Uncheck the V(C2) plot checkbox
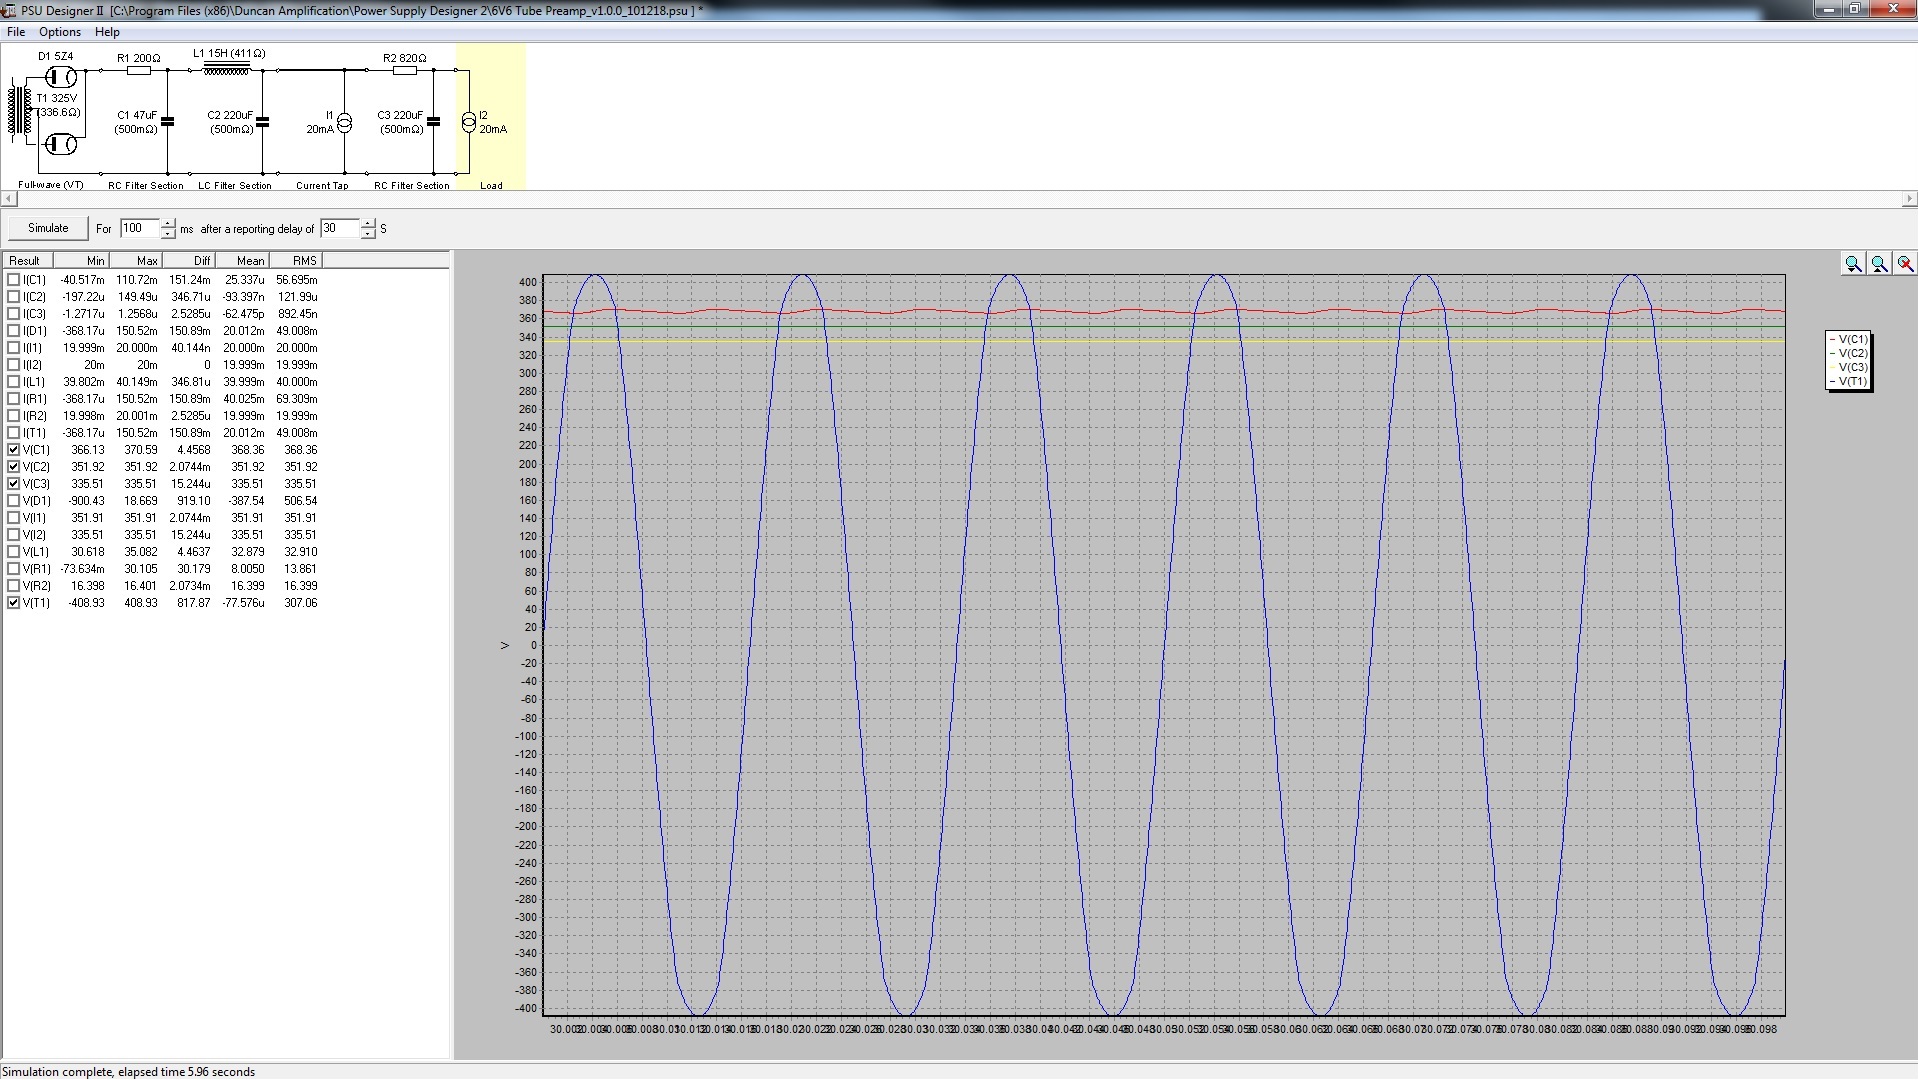Viewport: 1918px width, 1080px height. pos(14,467)
